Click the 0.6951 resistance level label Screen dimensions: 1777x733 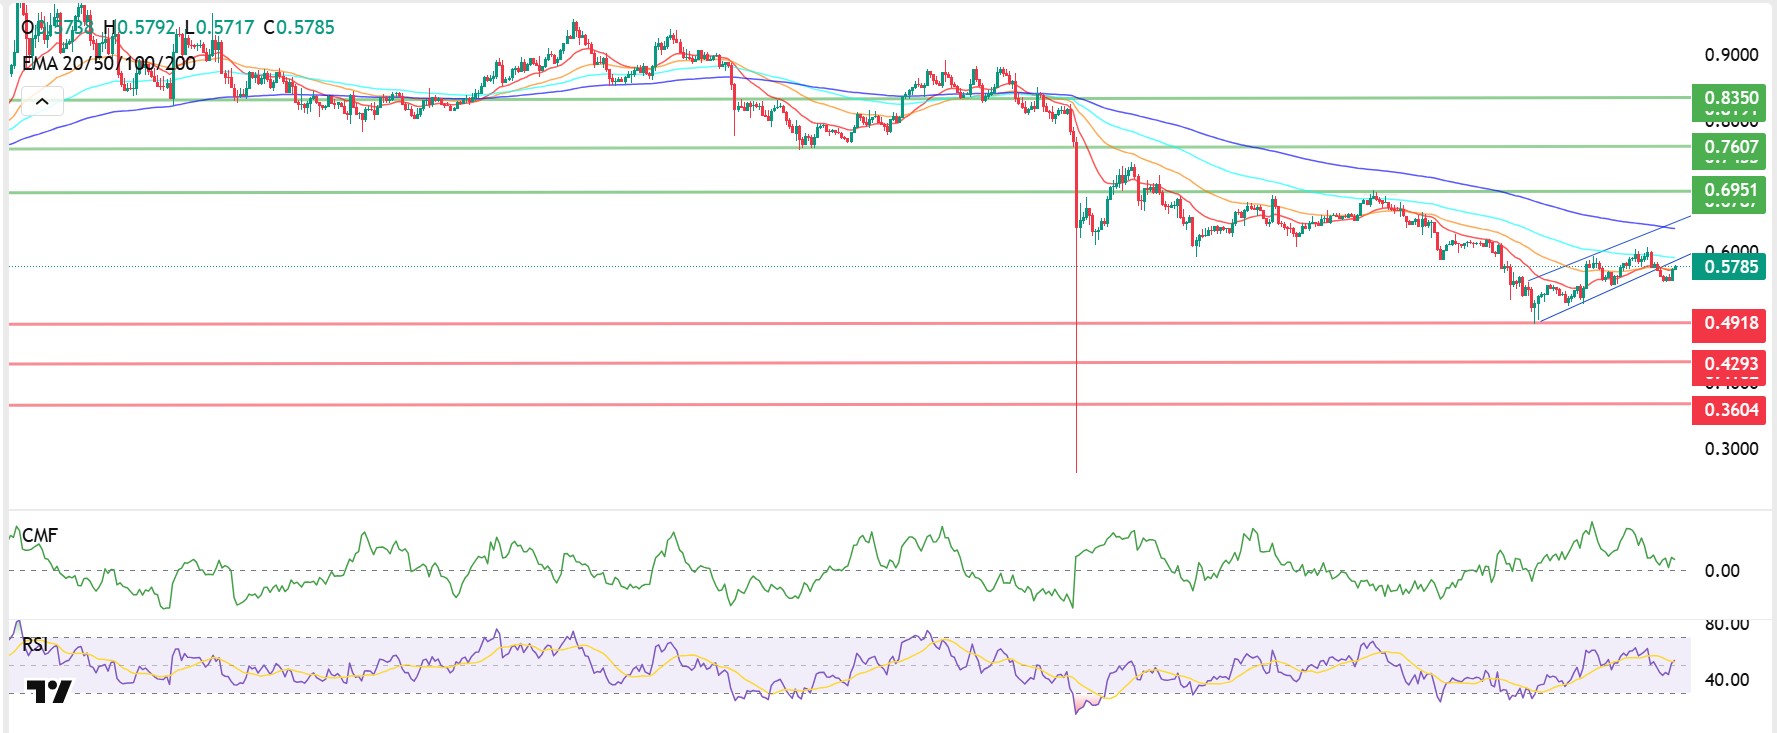click(1730, 190)
